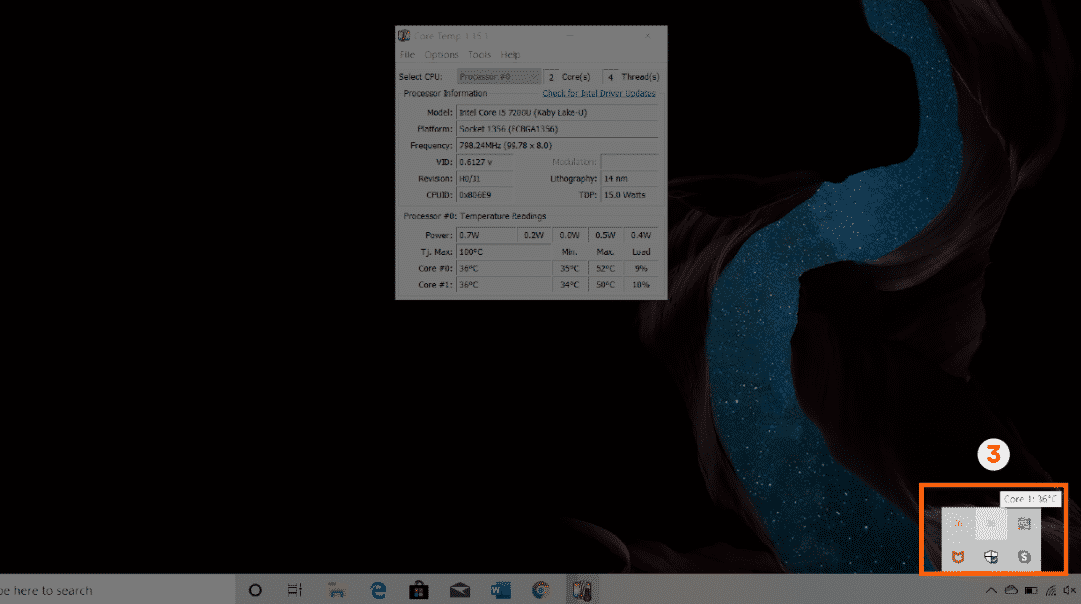Open Task View on the taskbar

click(x=295, y=590)
